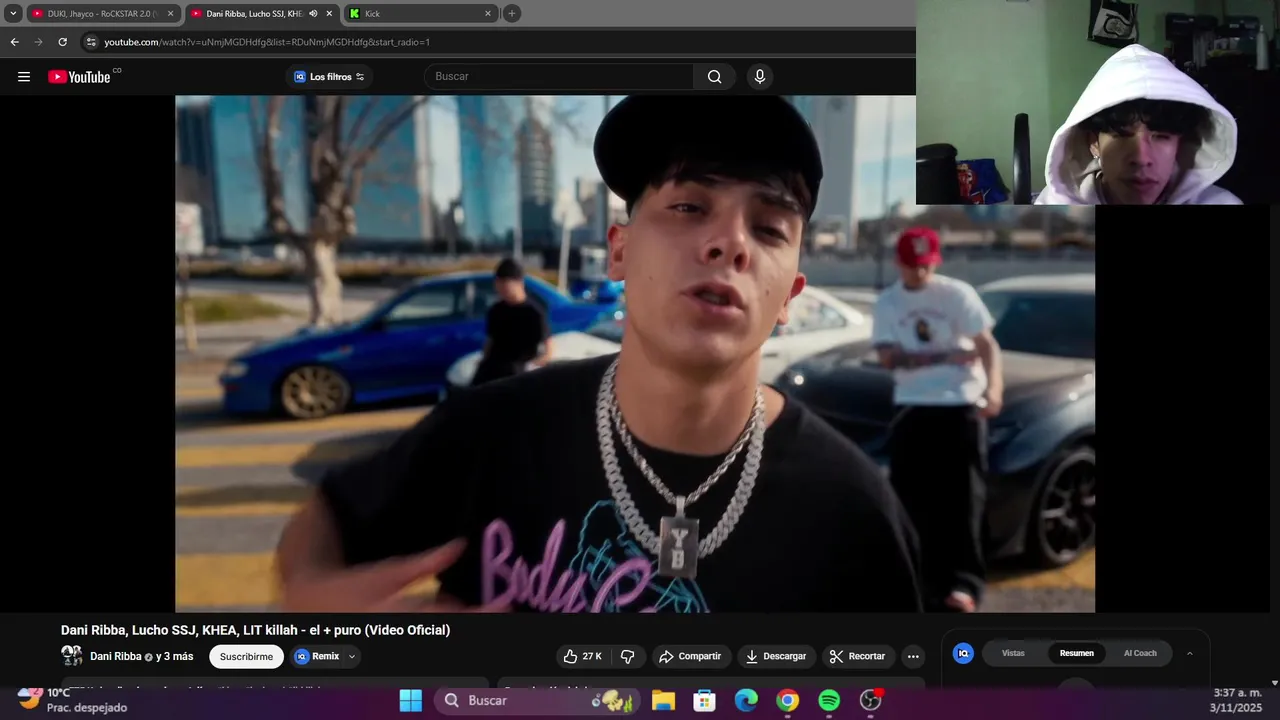Screen dimensions: 1280x720
Task: Start voice search with the microphone icon
Action: pos(760,76)
